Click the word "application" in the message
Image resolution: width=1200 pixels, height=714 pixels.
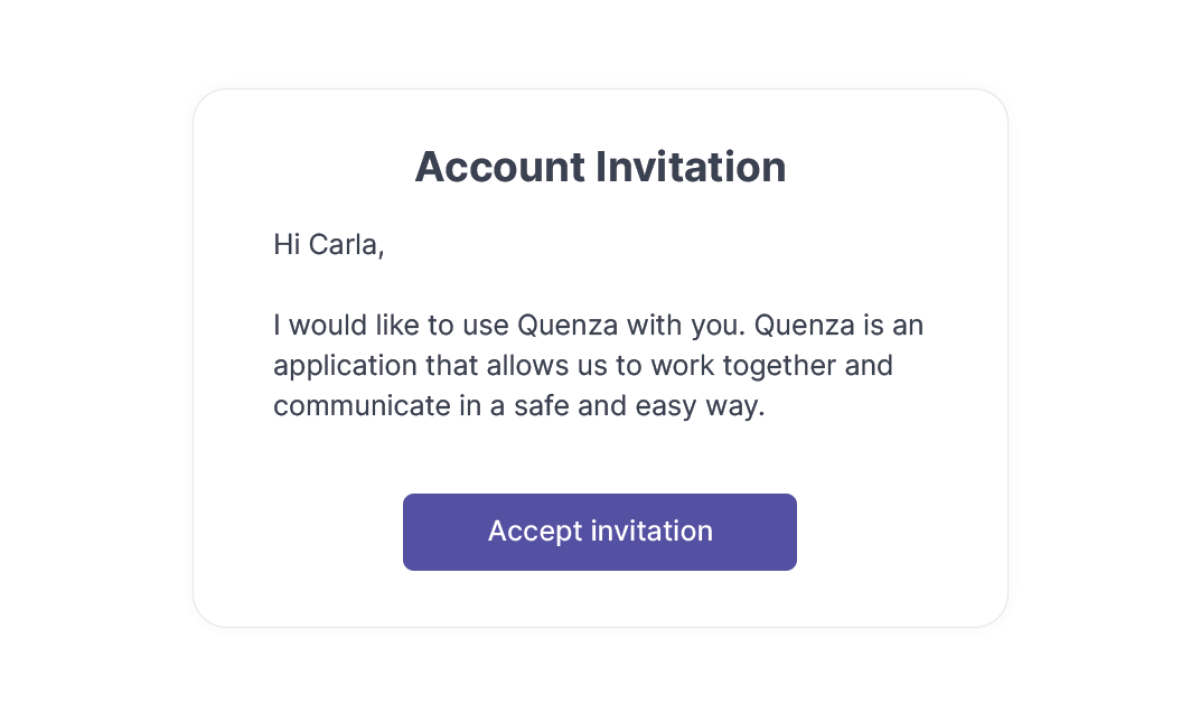[x=344, y=367]
